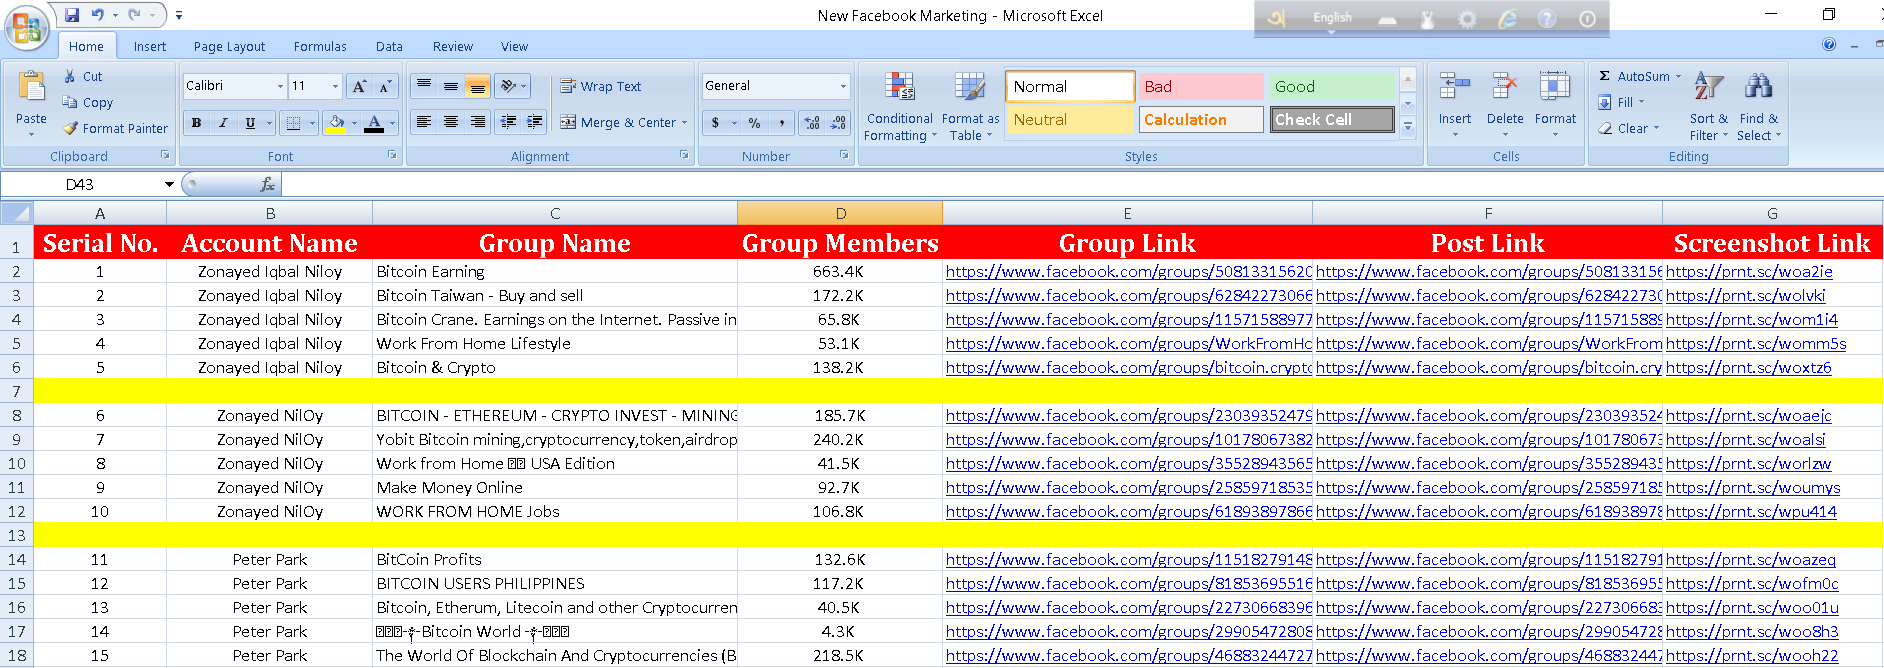Open Conditional Formatting options

tap(899, 107)
